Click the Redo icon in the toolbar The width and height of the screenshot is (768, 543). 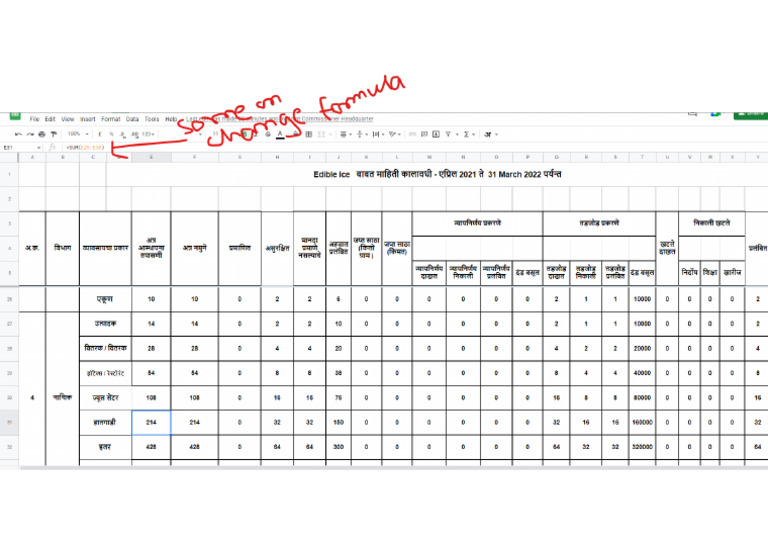pyautogui.click(x=30, y=134)
